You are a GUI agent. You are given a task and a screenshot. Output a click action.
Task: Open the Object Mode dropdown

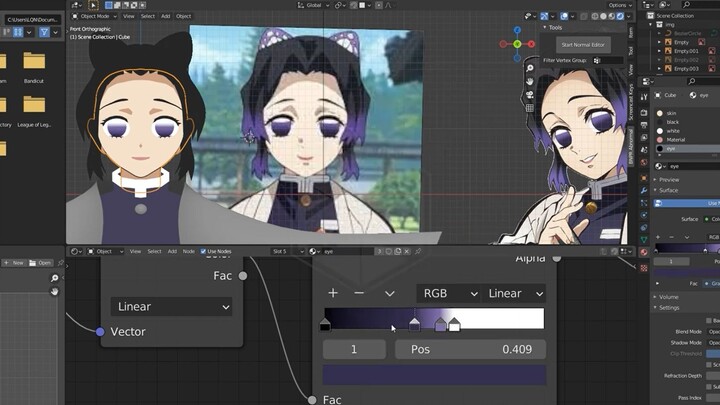click(95, 16)
